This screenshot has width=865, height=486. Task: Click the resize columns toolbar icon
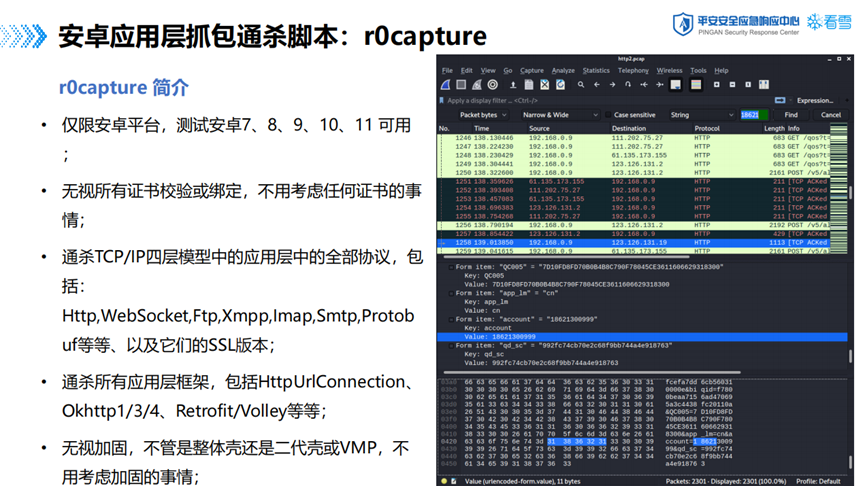click(764, 85)
